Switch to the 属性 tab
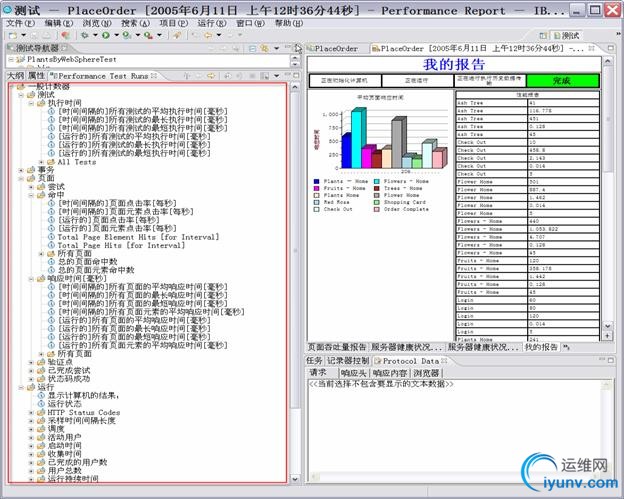 point(37,76)
